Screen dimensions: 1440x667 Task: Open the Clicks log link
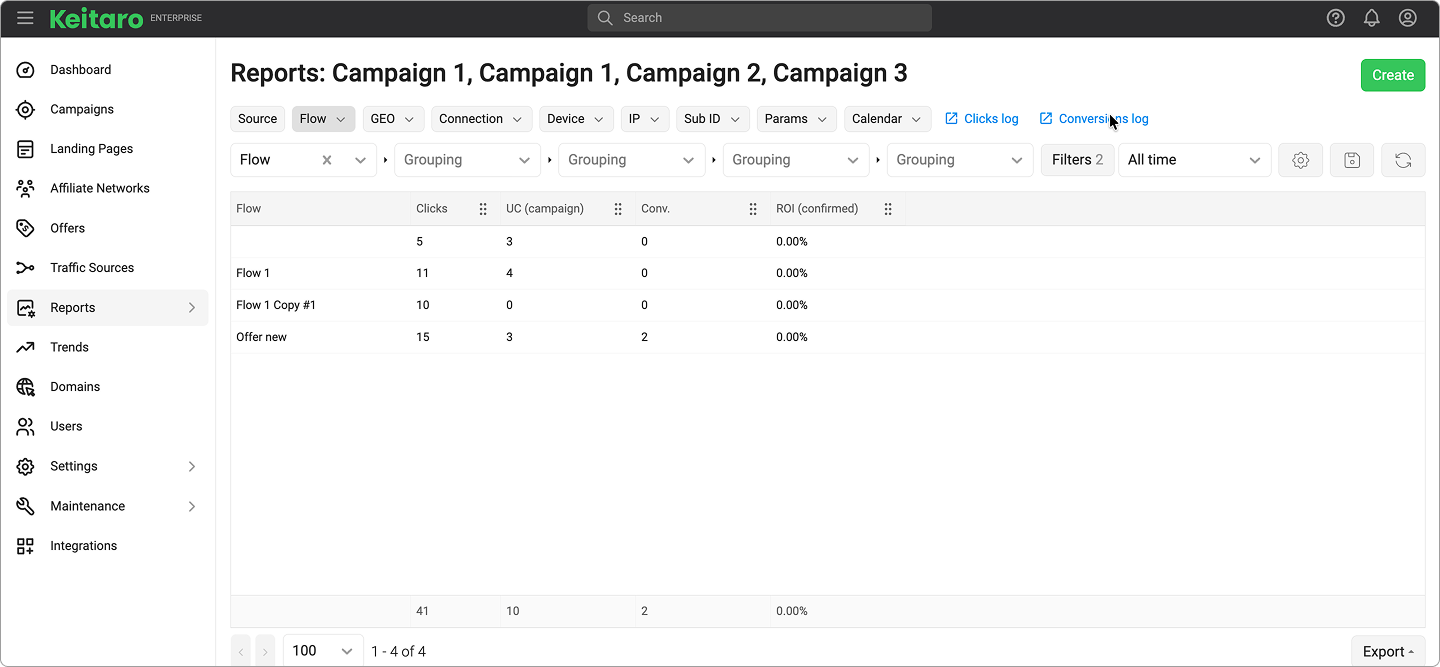[x=981, y=119]
